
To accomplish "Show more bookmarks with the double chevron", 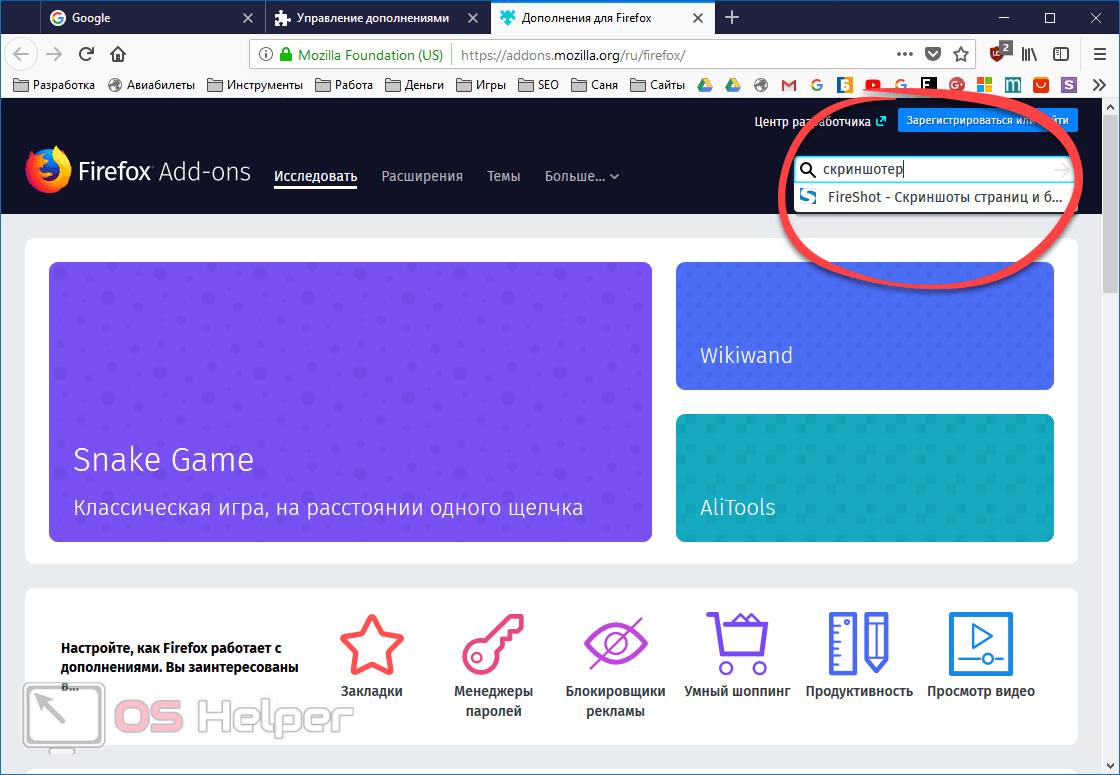I will [1099, 85].
